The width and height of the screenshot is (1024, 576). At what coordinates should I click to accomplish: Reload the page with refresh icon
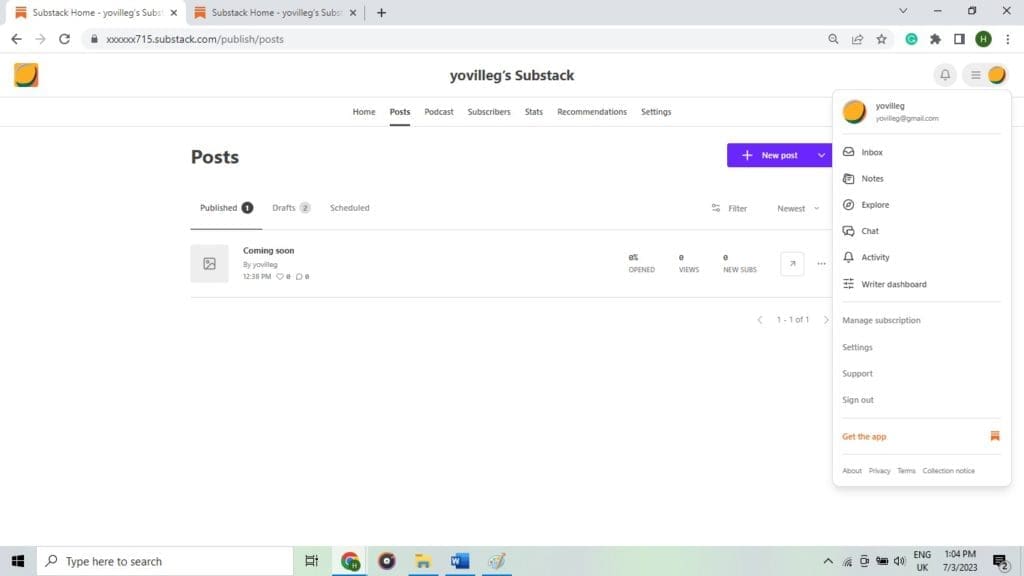(64, 39)
